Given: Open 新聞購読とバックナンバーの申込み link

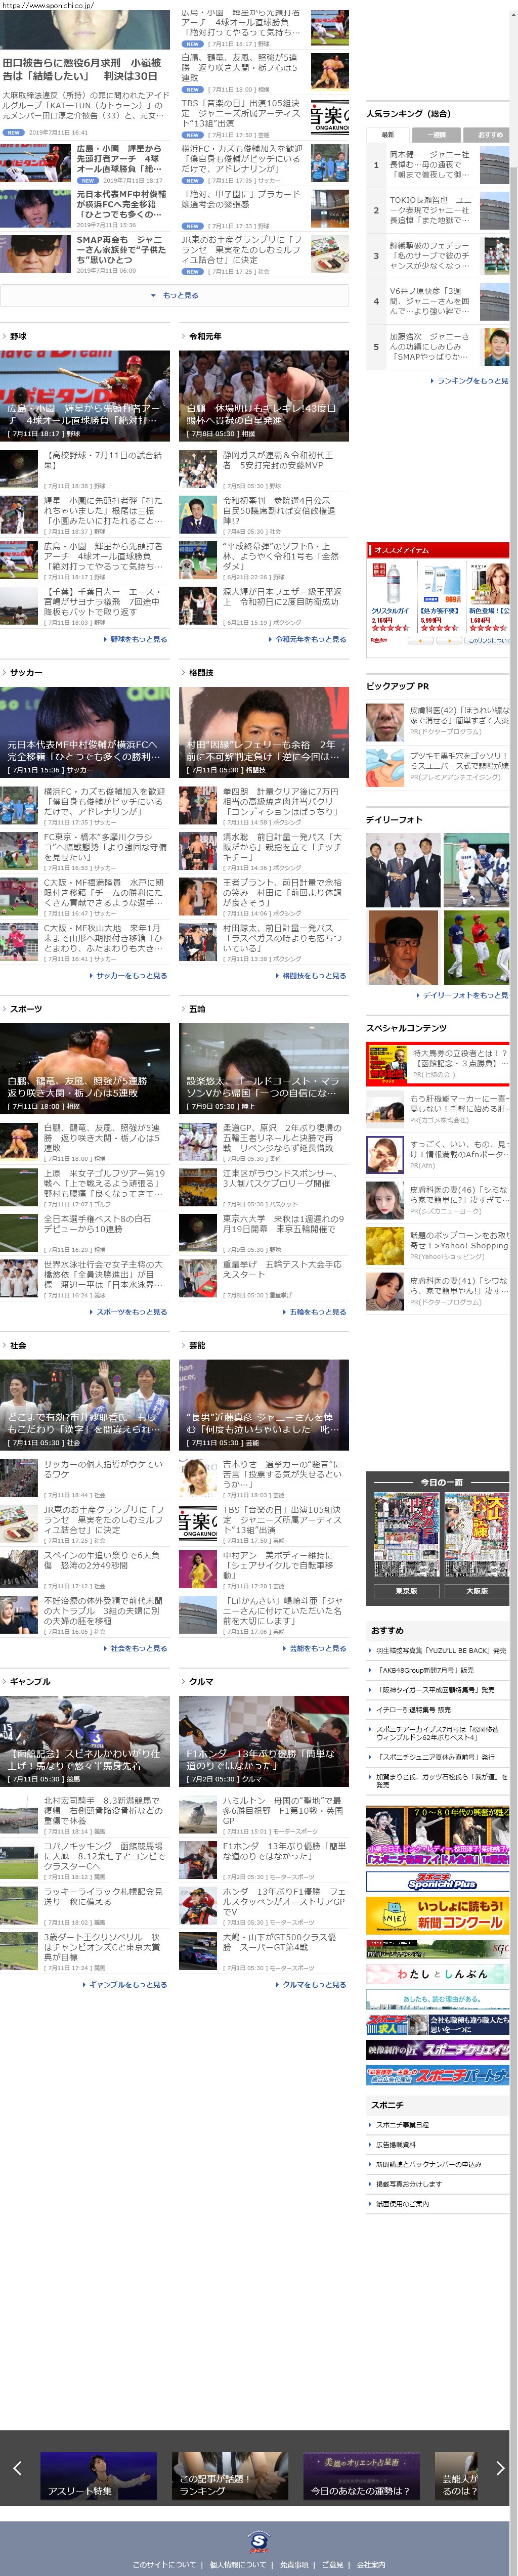Looking at the screenshot, I should [x=429, y=2164].
